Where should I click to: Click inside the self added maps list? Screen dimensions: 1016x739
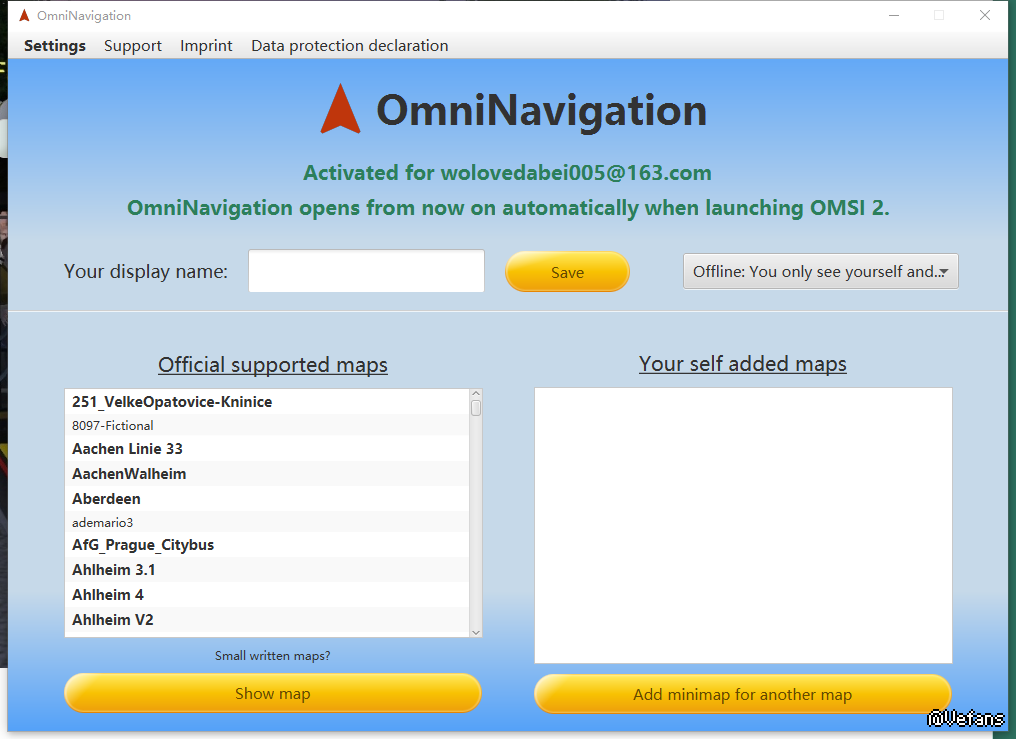tap(743, 525)
